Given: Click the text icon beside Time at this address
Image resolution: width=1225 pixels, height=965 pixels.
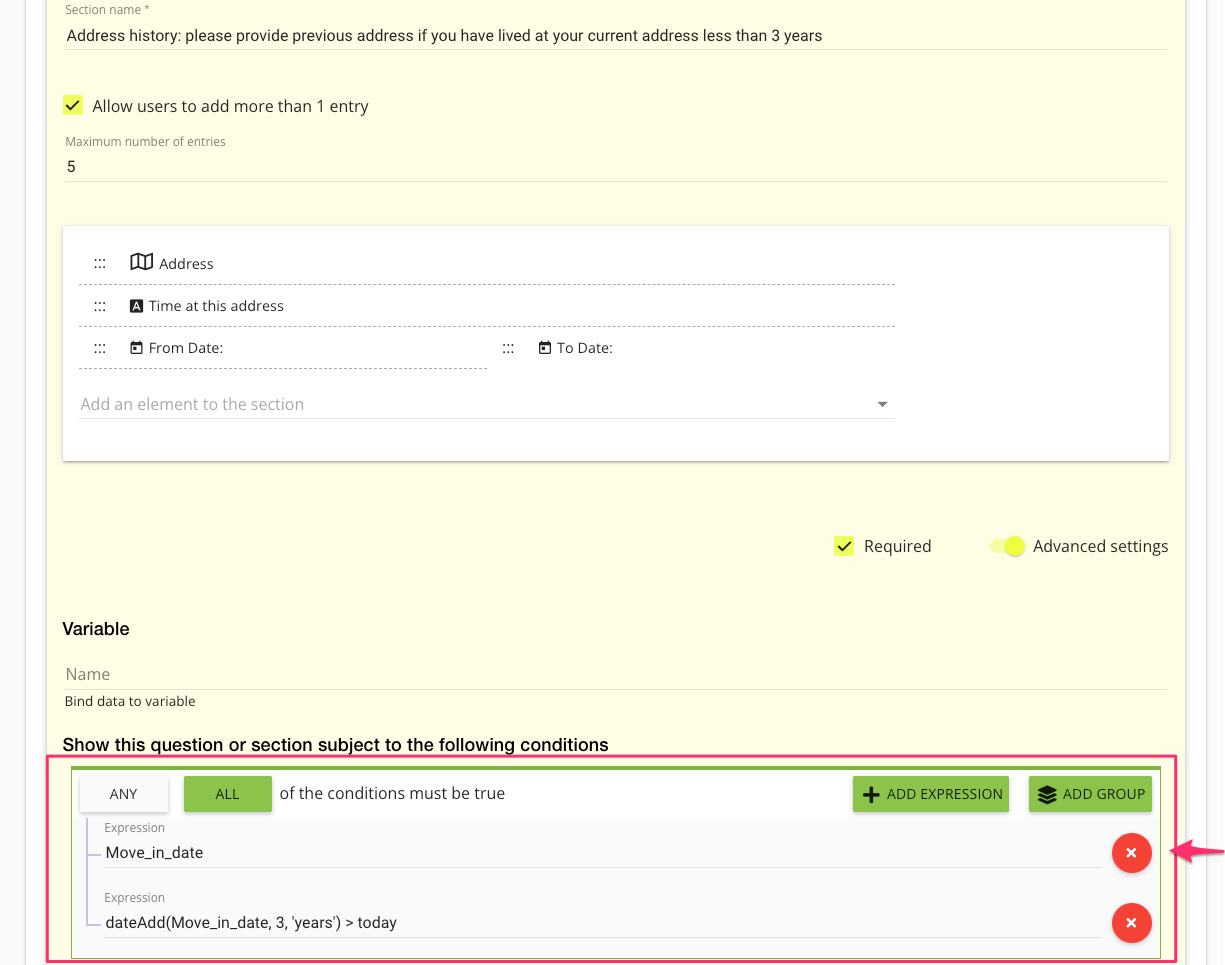Looking at the screenshot, I should (x=137, y=306).
